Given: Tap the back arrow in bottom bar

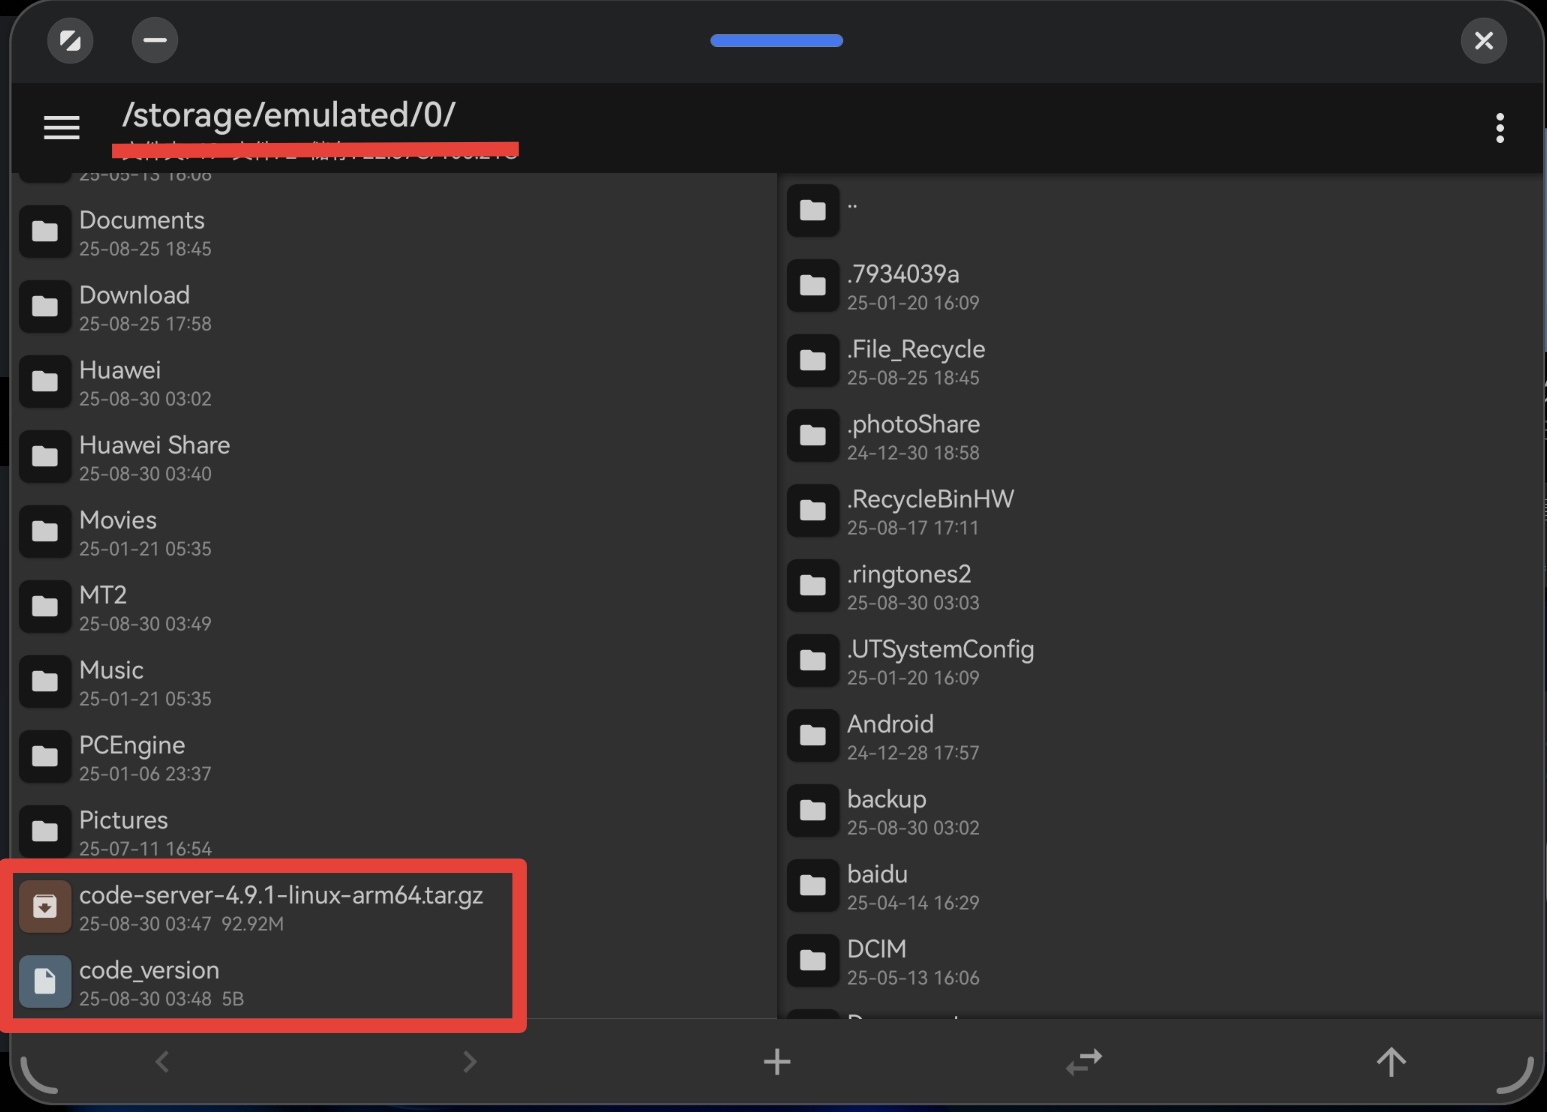Looking at the screenshot, I should (162, 1061).
